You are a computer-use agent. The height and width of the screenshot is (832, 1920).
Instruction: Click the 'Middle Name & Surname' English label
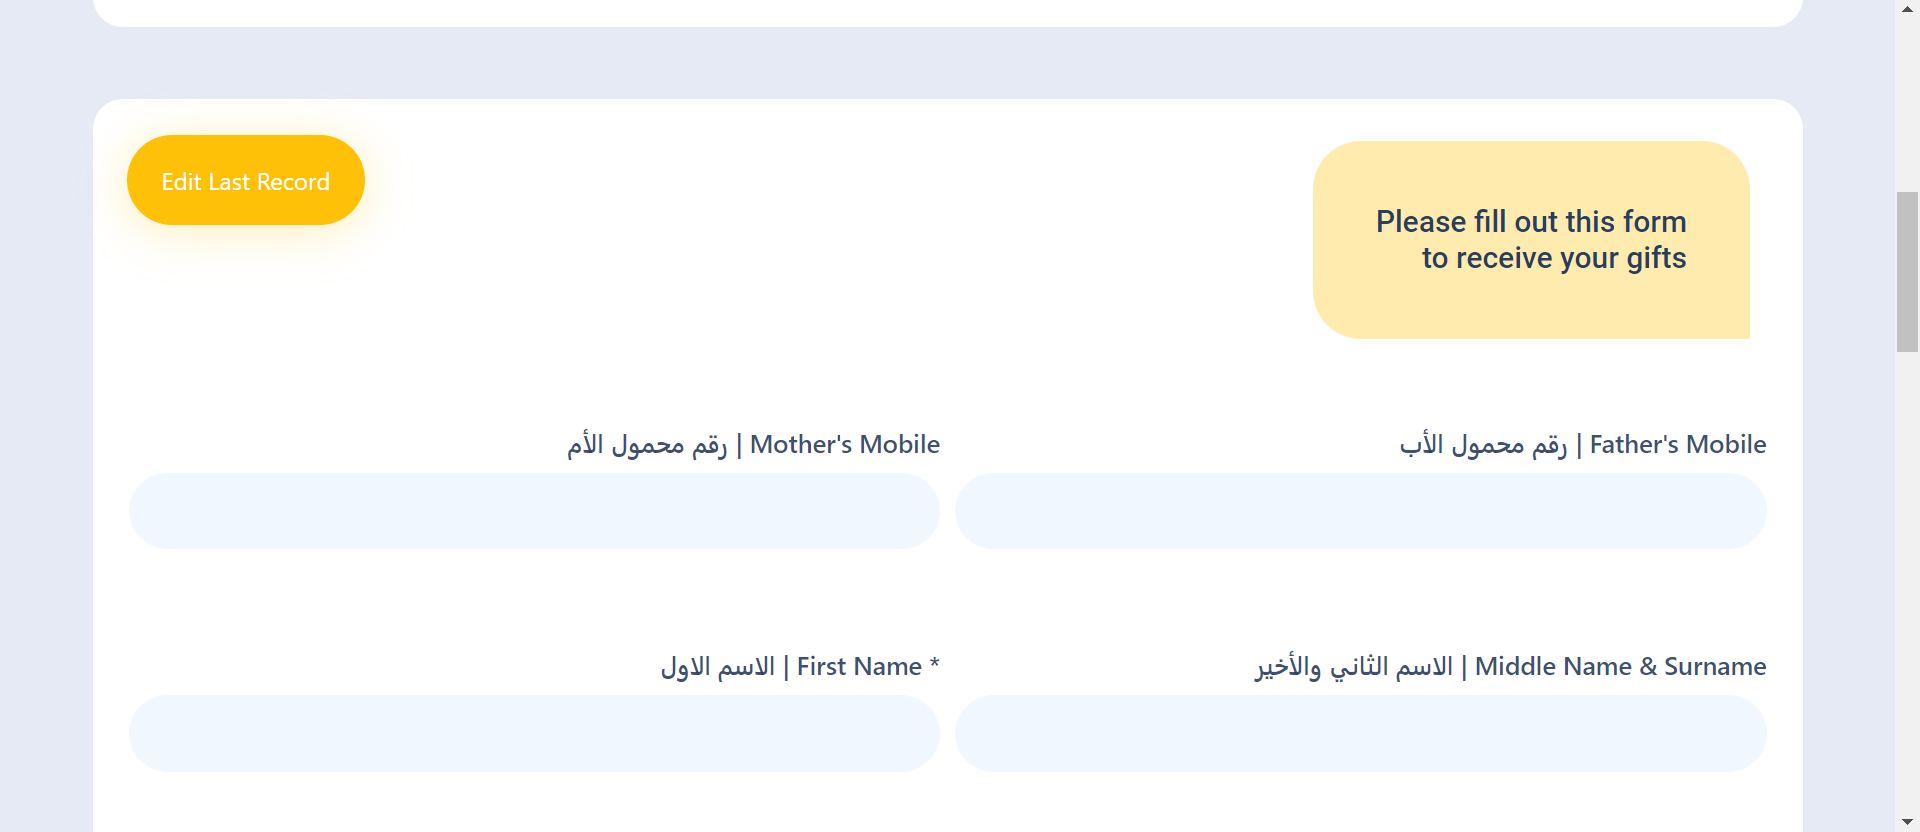pyautogui.click(x=1620, y=666)
